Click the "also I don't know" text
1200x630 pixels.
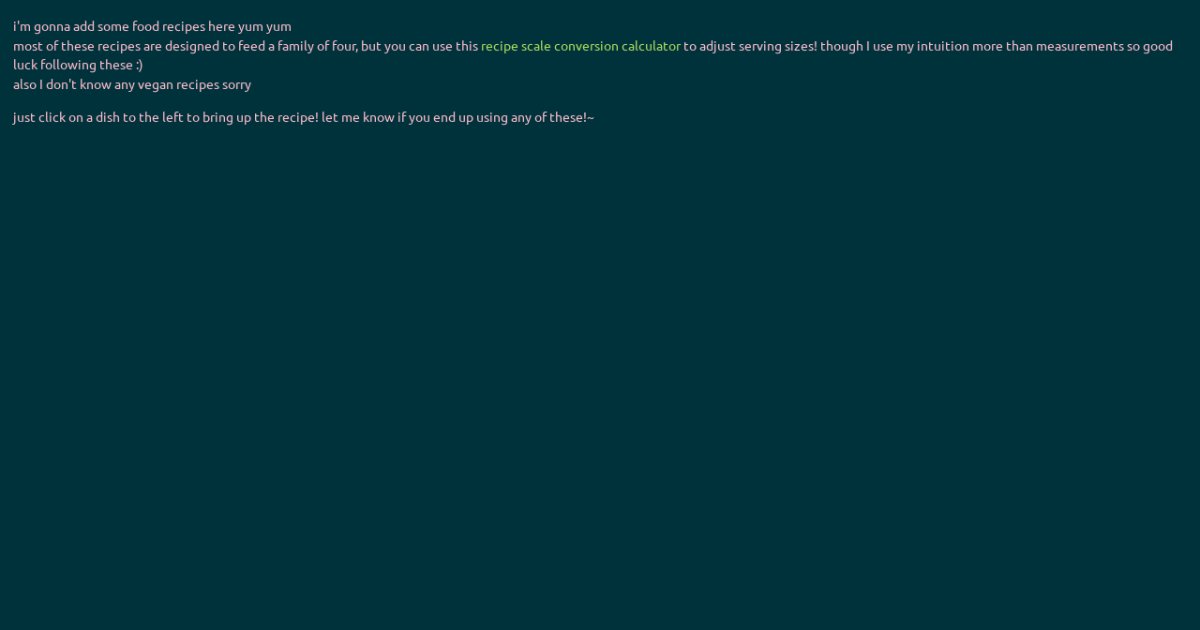[x=60, y=85]
